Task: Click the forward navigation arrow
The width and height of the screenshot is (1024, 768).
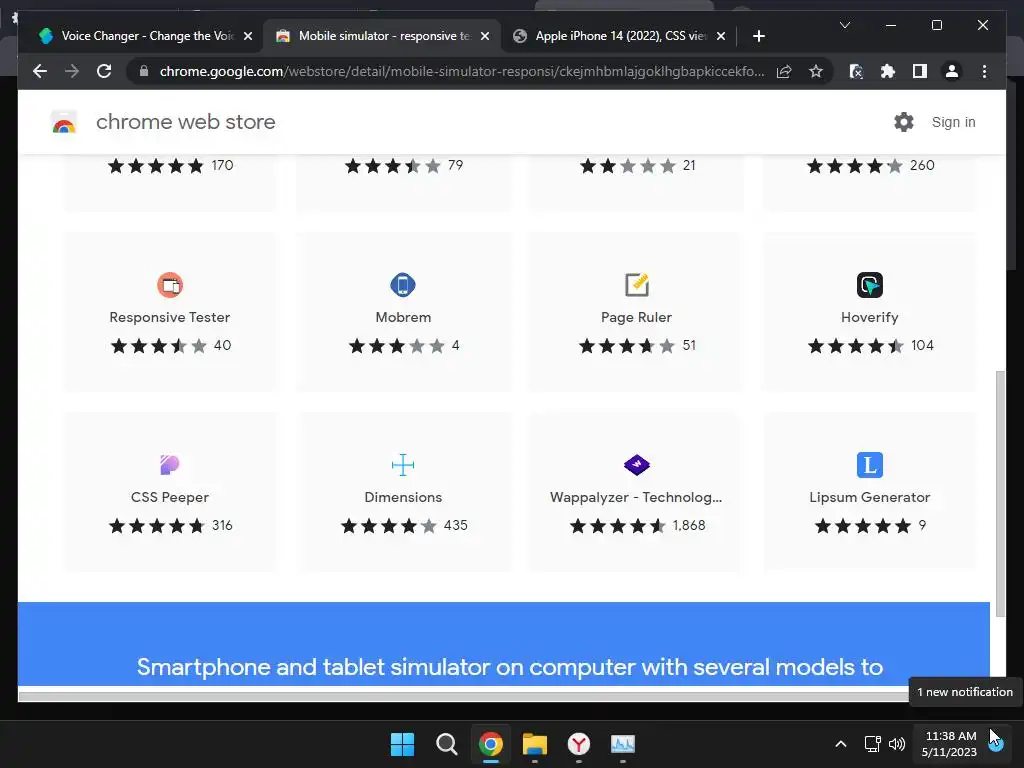Action: 72,71
